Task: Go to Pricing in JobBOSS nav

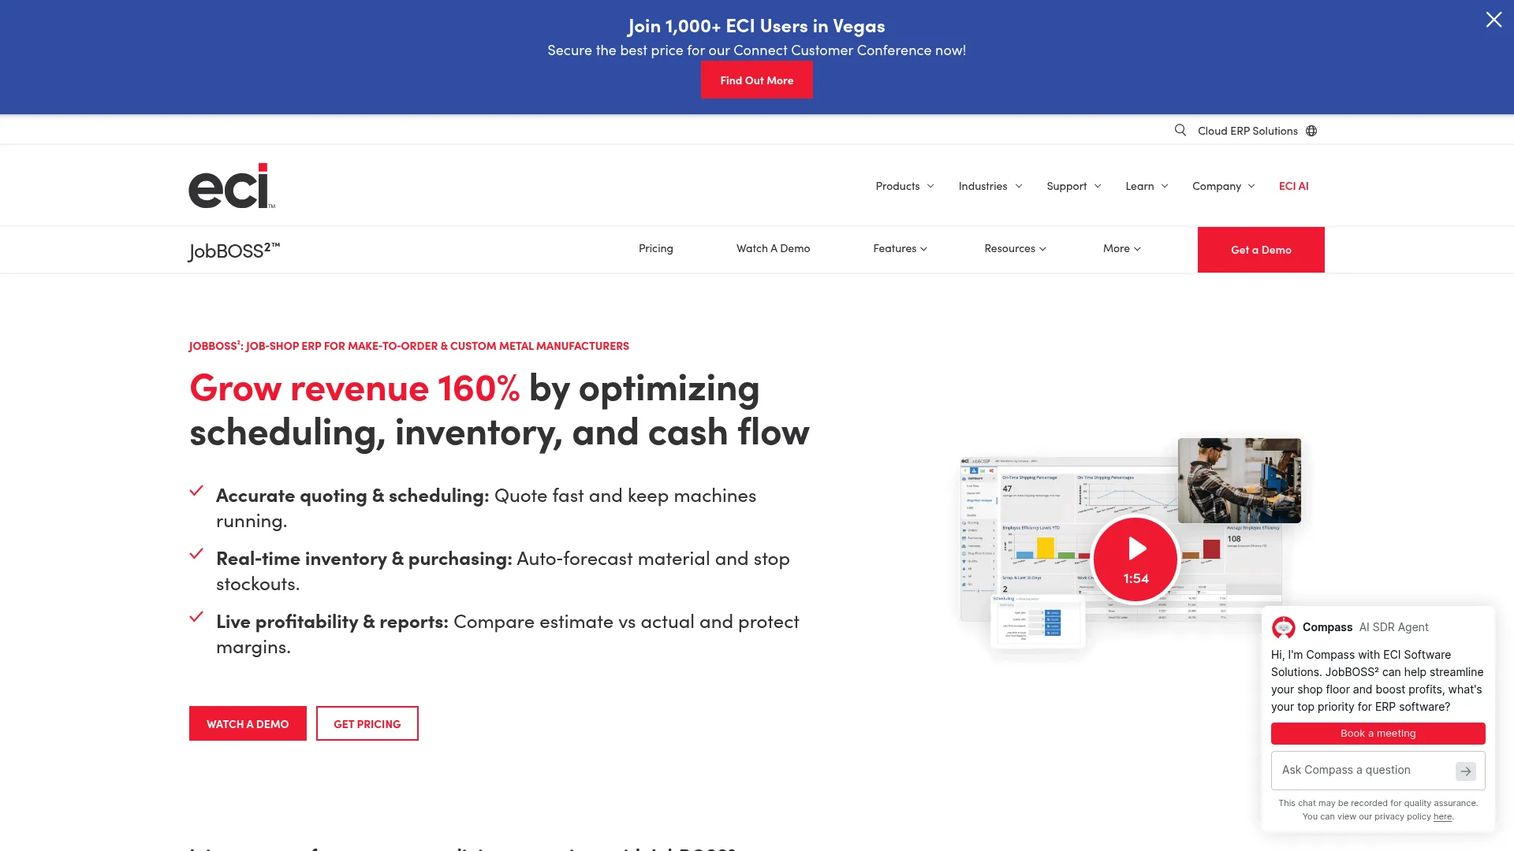Action: coord(656,249)
